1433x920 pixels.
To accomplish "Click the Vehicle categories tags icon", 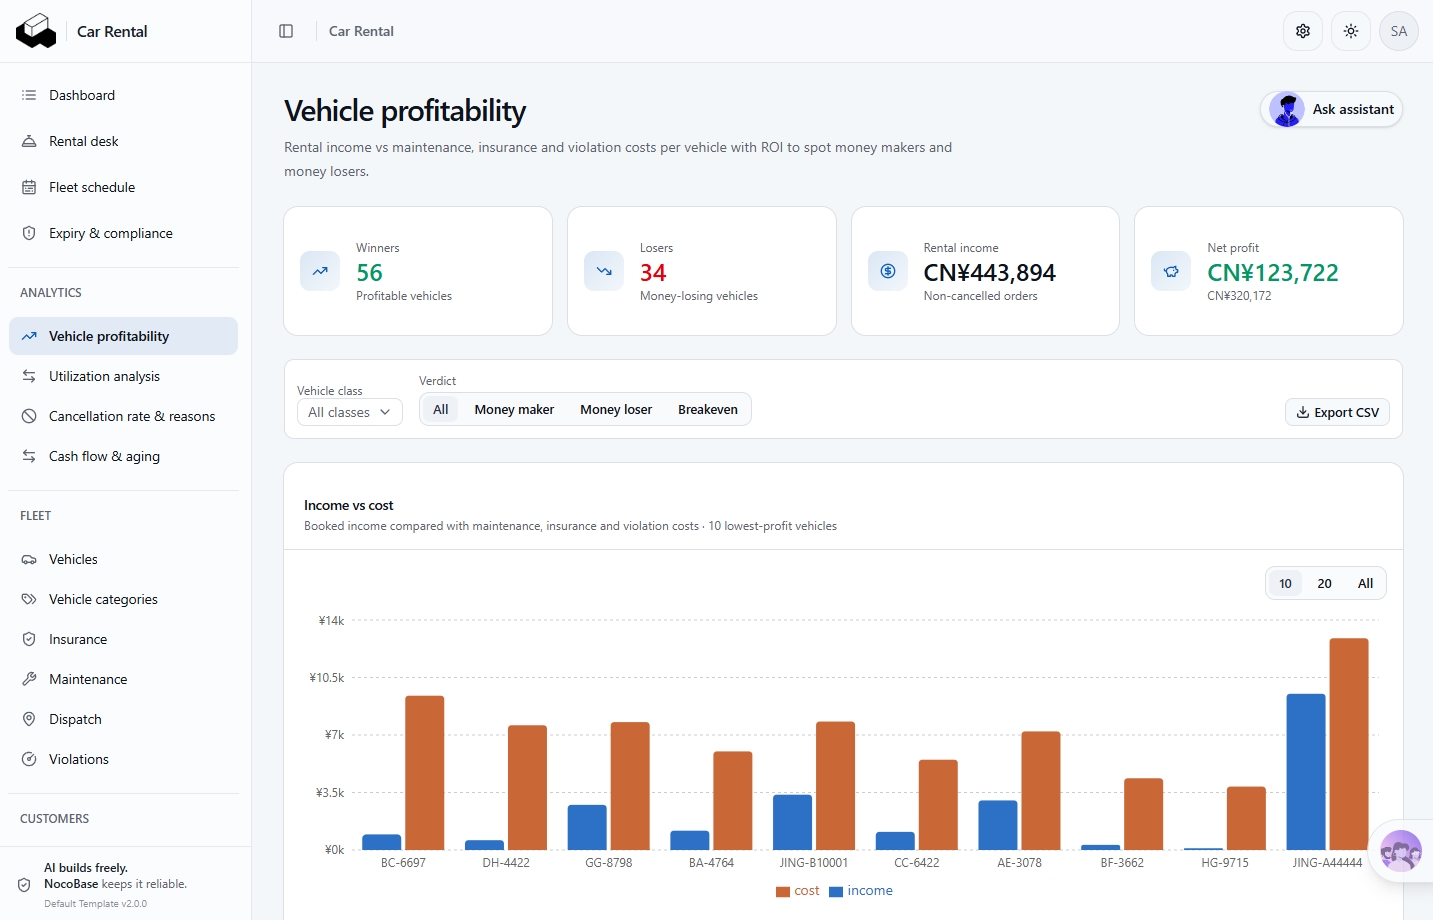I will 29,599.
